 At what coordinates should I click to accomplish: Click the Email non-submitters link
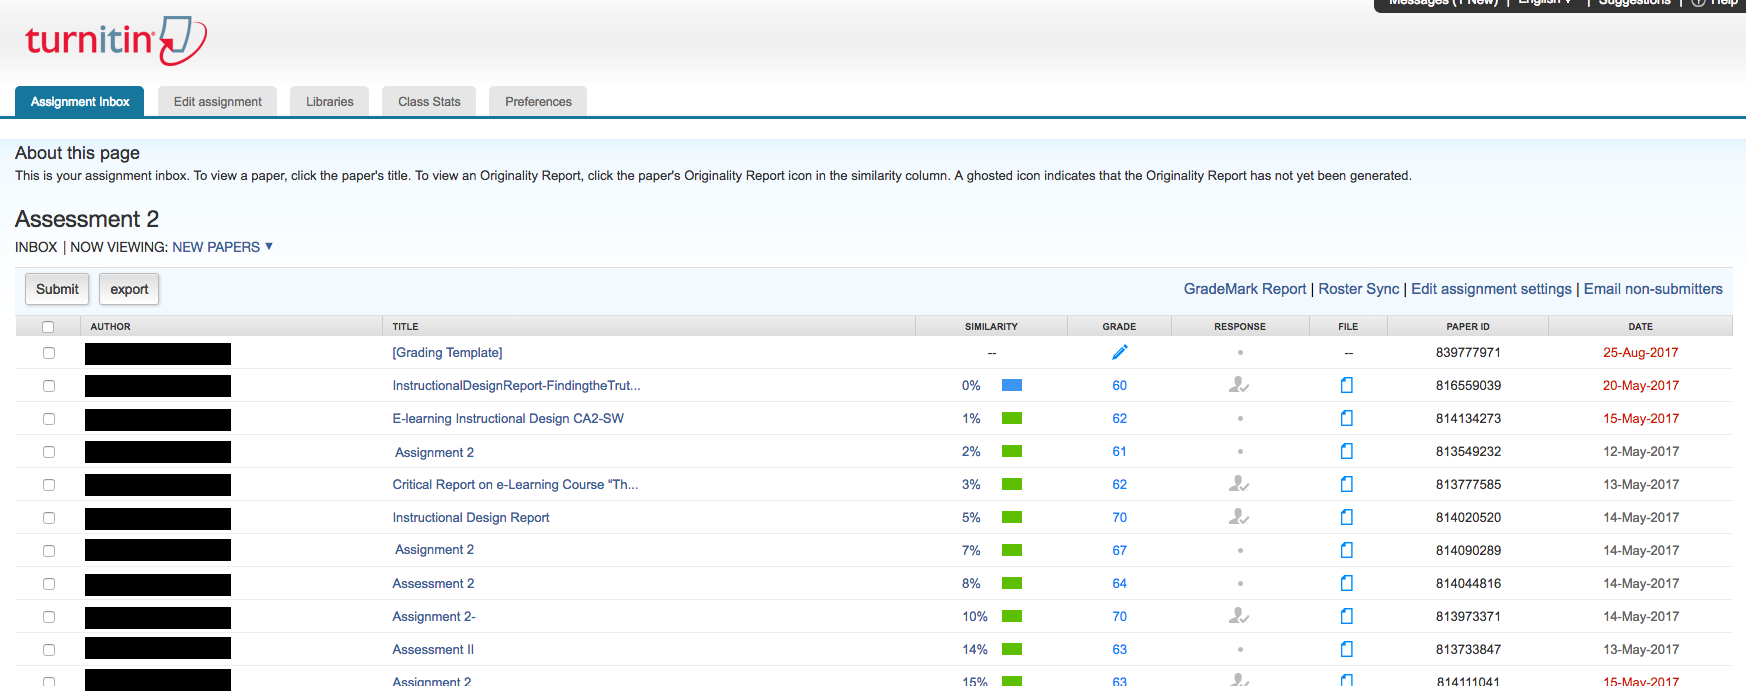[x=1653, y=289]
